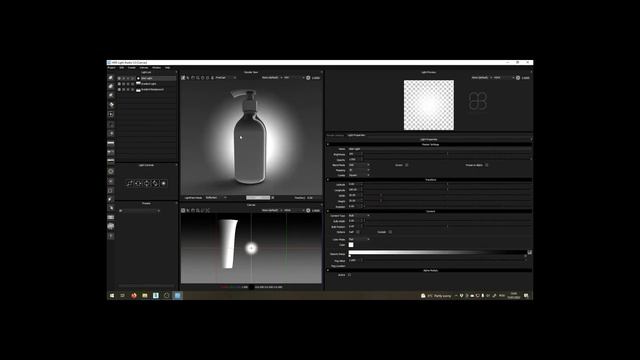Screen dimensions: 640x360
Task: Click the topmost light-type icon in the left toolbar
Action: click(x=111, y=78)
